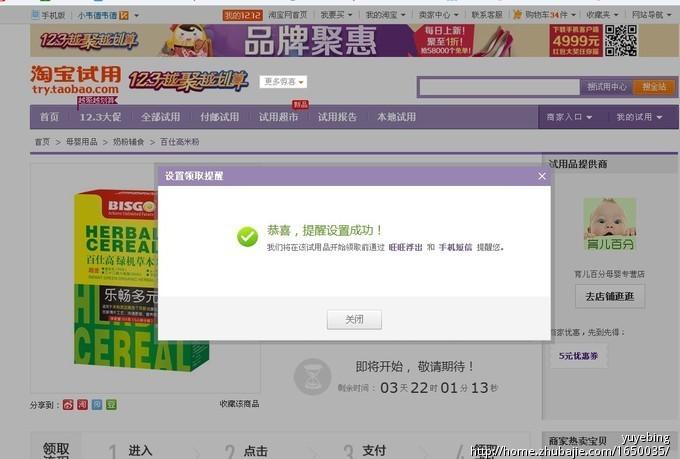The image size is (680, 459).
Task: Share via the first red Weibo icon
Action: (x=68, y=405)
